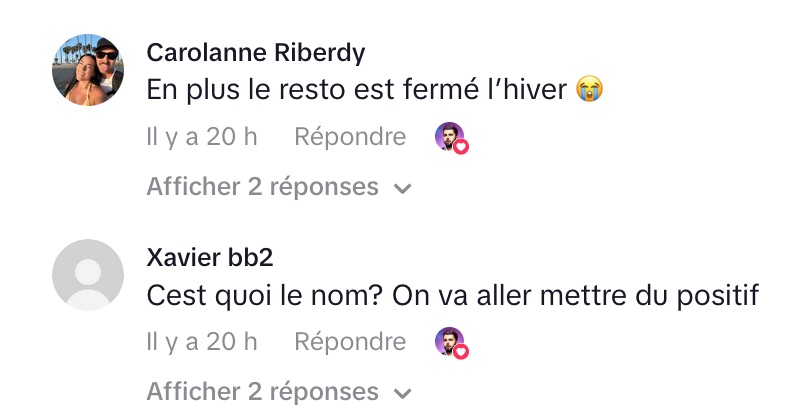The width and height of the screenshot is (794, 412).
Task: Reply to Carolanne Riberdy's comment
Action: 349,137
